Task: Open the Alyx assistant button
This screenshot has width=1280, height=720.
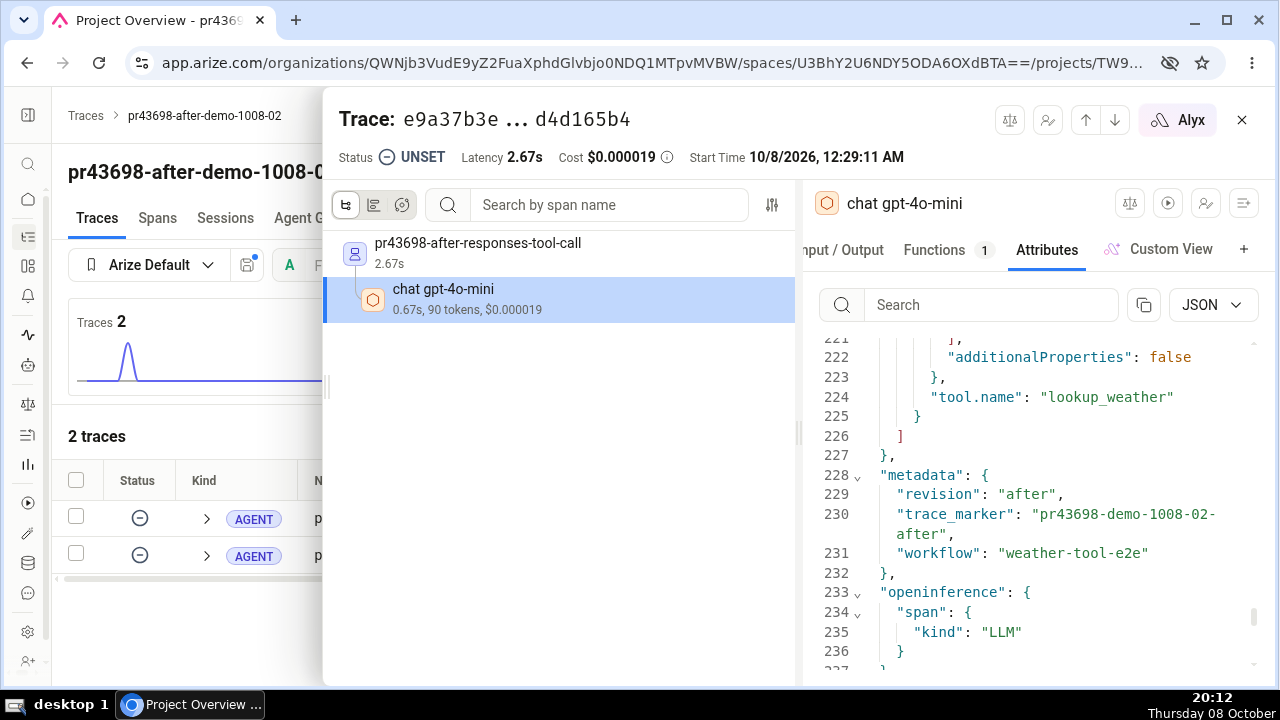Action: pos(1177,120)
